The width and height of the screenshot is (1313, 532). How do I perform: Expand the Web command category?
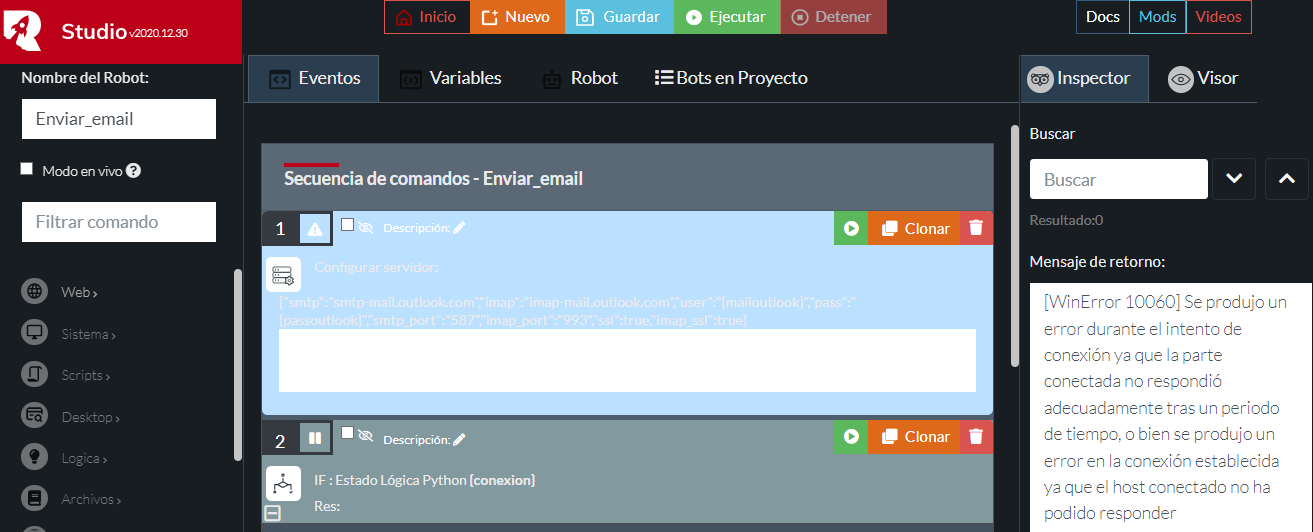pos(78,292)
